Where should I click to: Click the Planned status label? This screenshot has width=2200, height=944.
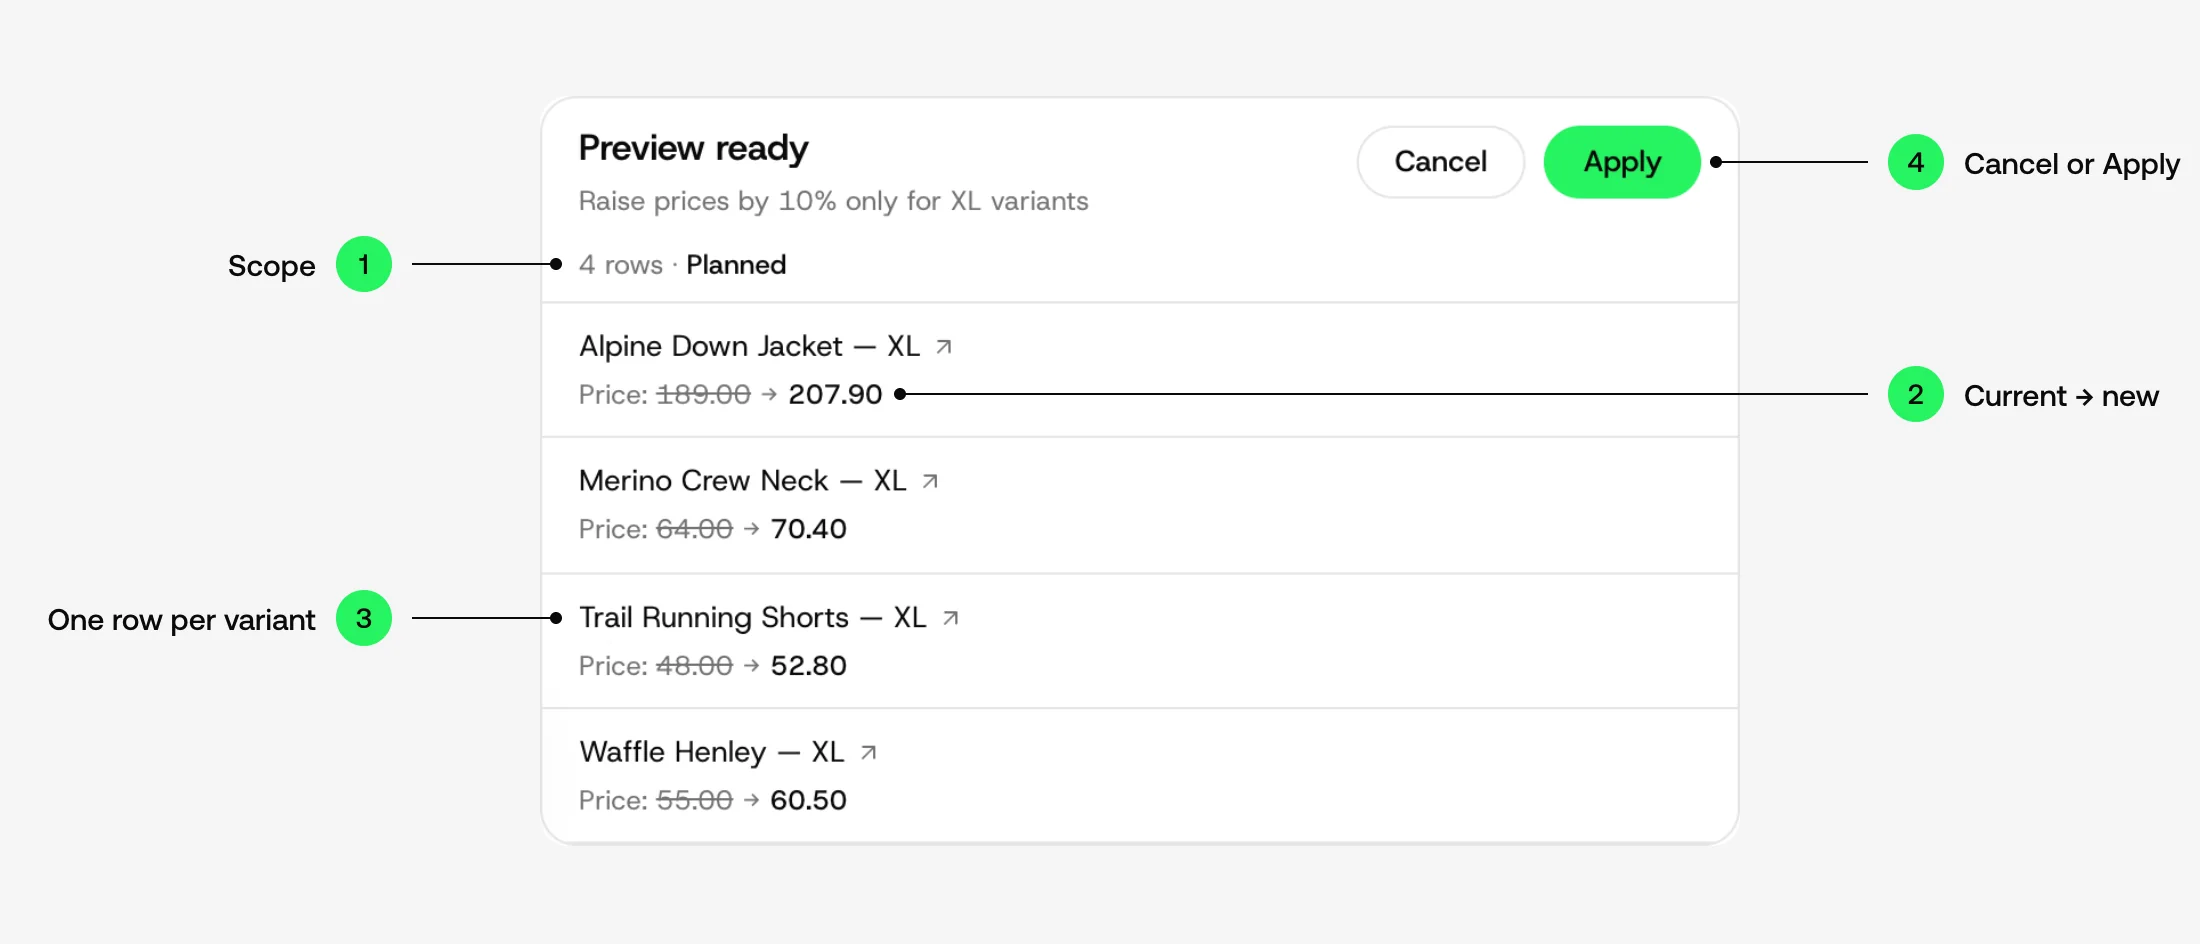click(736, 265)
